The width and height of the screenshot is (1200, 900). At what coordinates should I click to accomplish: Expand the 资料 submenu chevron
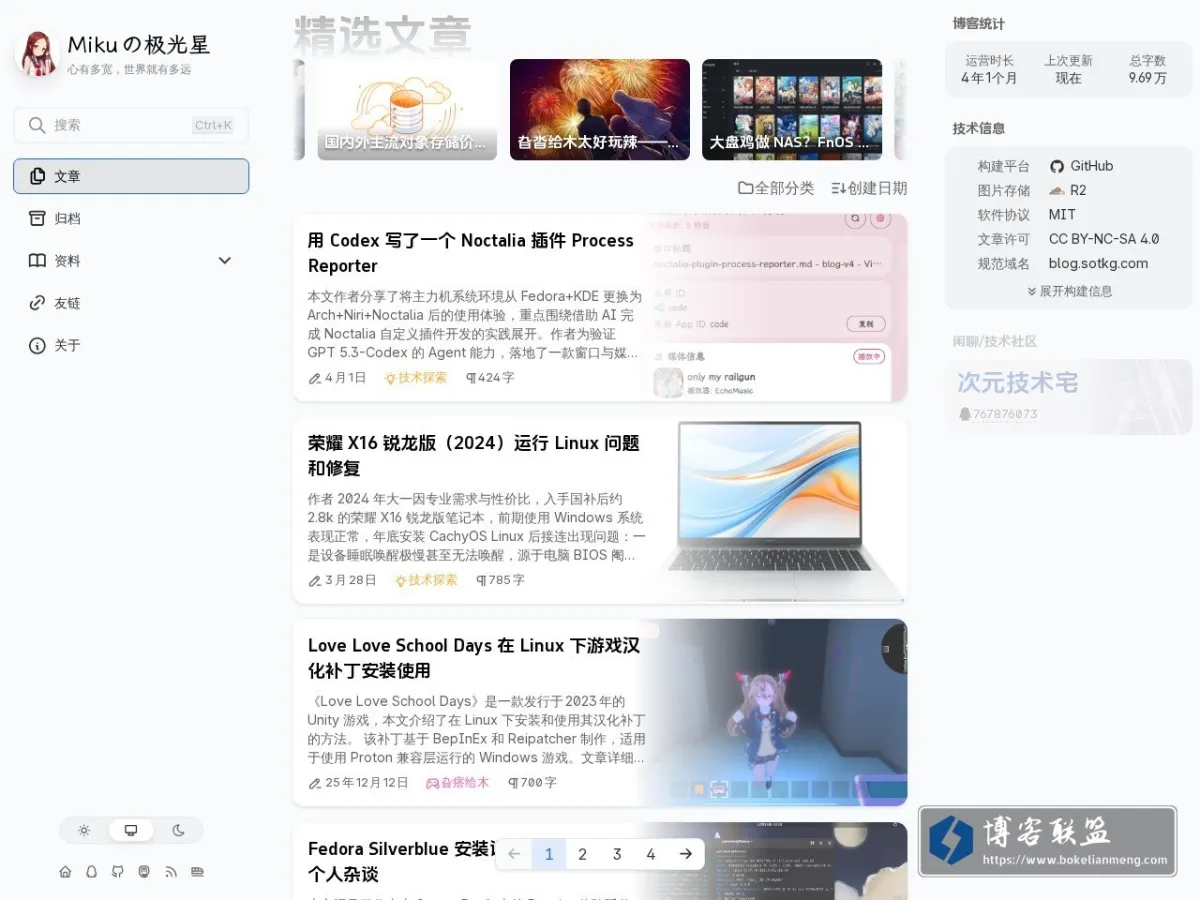pyautogui.click(x=224, y=261)
